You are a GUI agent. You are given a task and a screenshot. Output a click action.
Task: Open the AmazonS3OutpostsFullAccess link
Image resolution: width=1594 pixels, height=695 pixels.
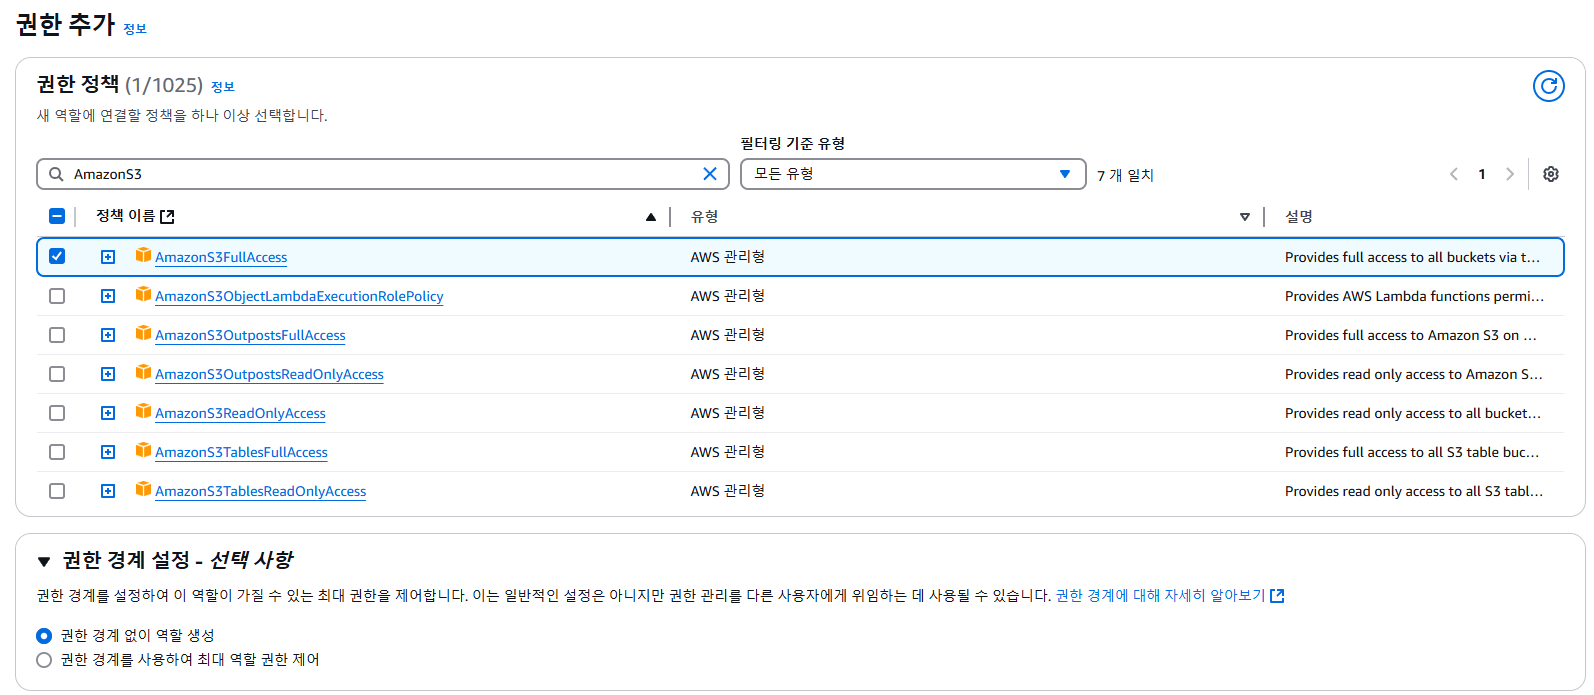pyautogui.click(x=250, y=335)
